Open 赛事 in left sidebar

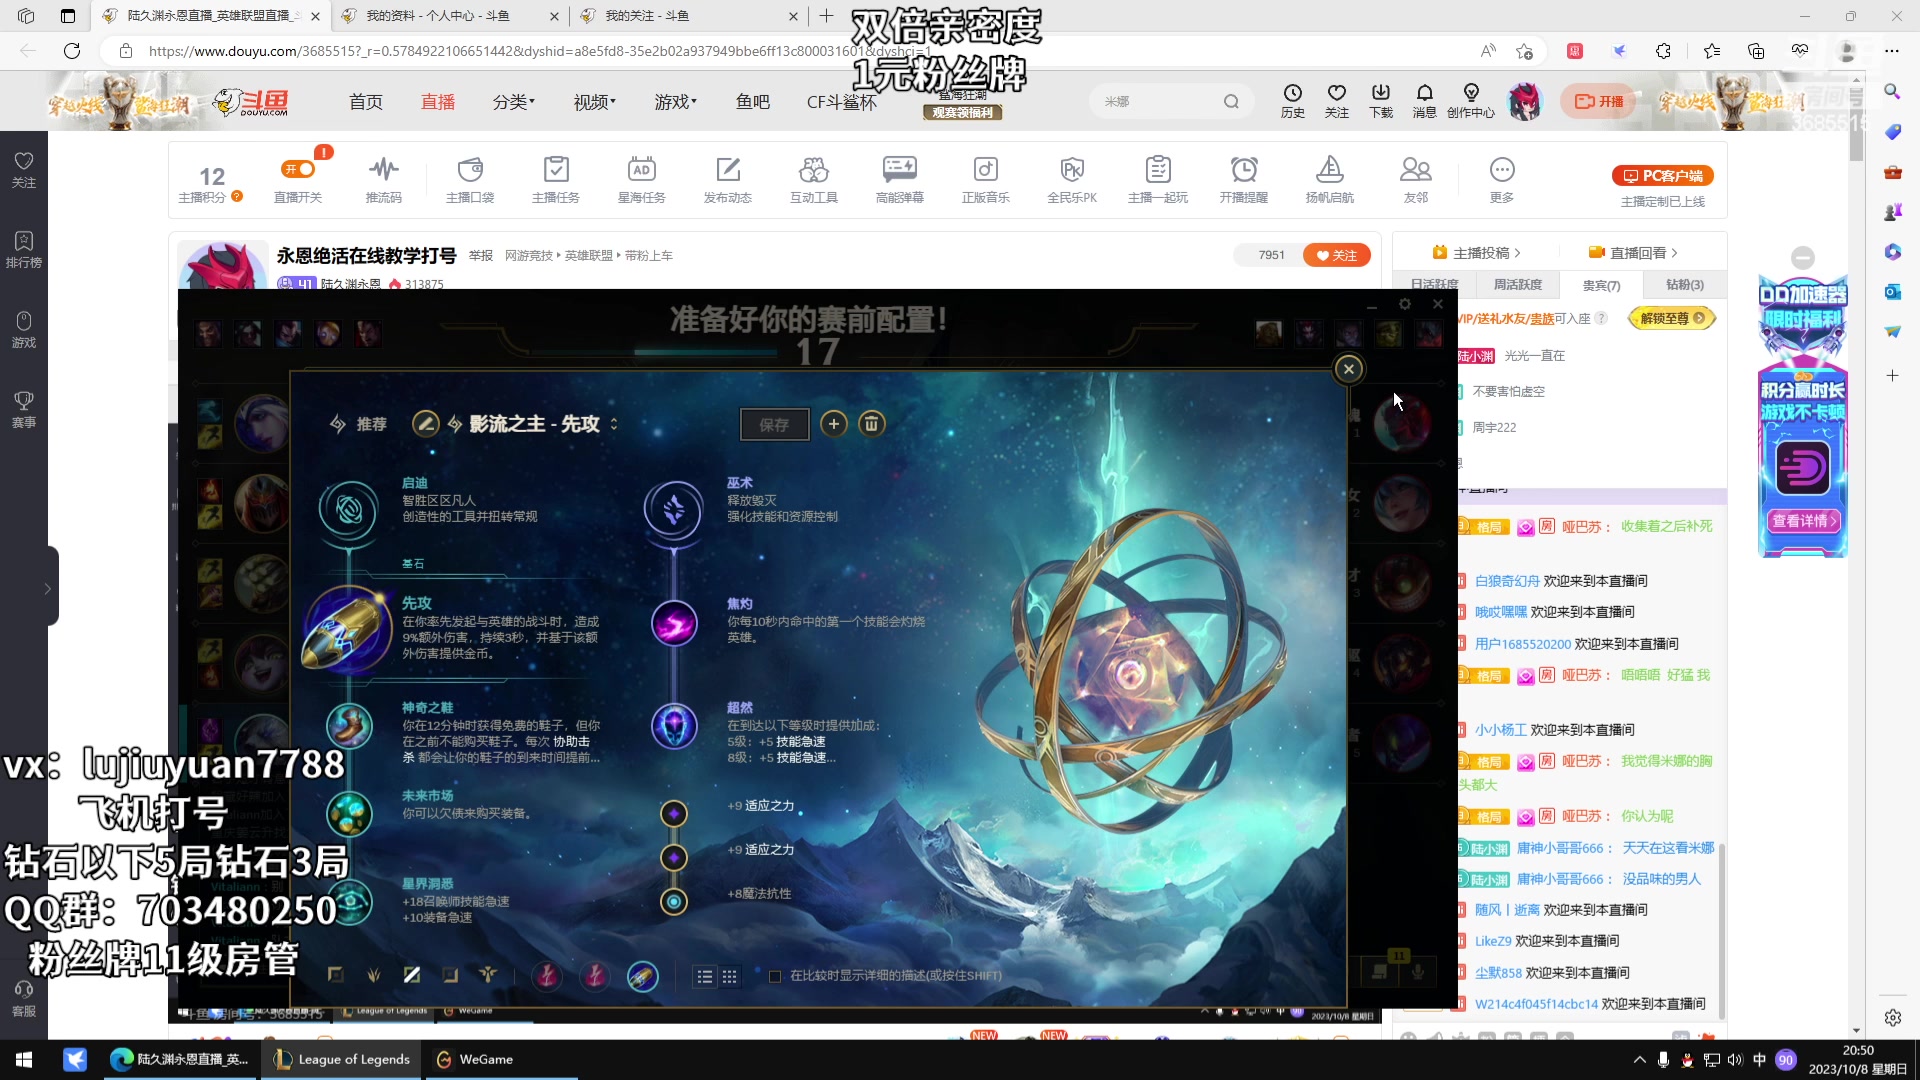click(24, 409)
